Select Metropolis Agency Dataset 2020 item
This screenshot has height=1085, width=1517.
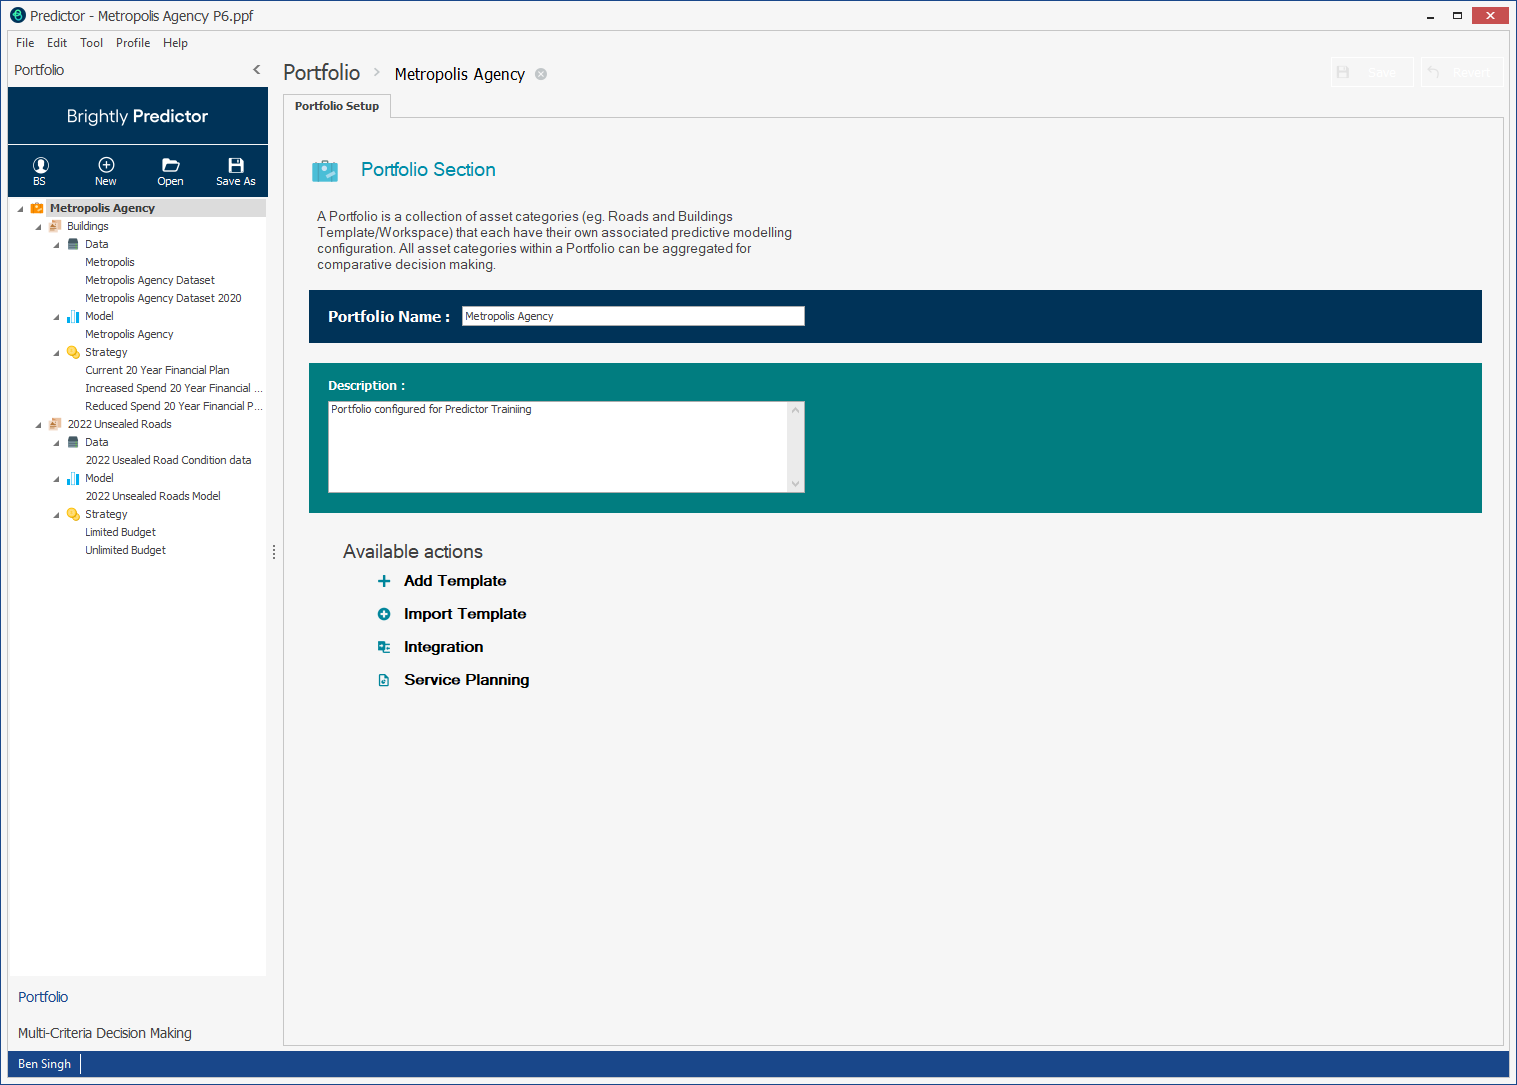tap(163, 298)
